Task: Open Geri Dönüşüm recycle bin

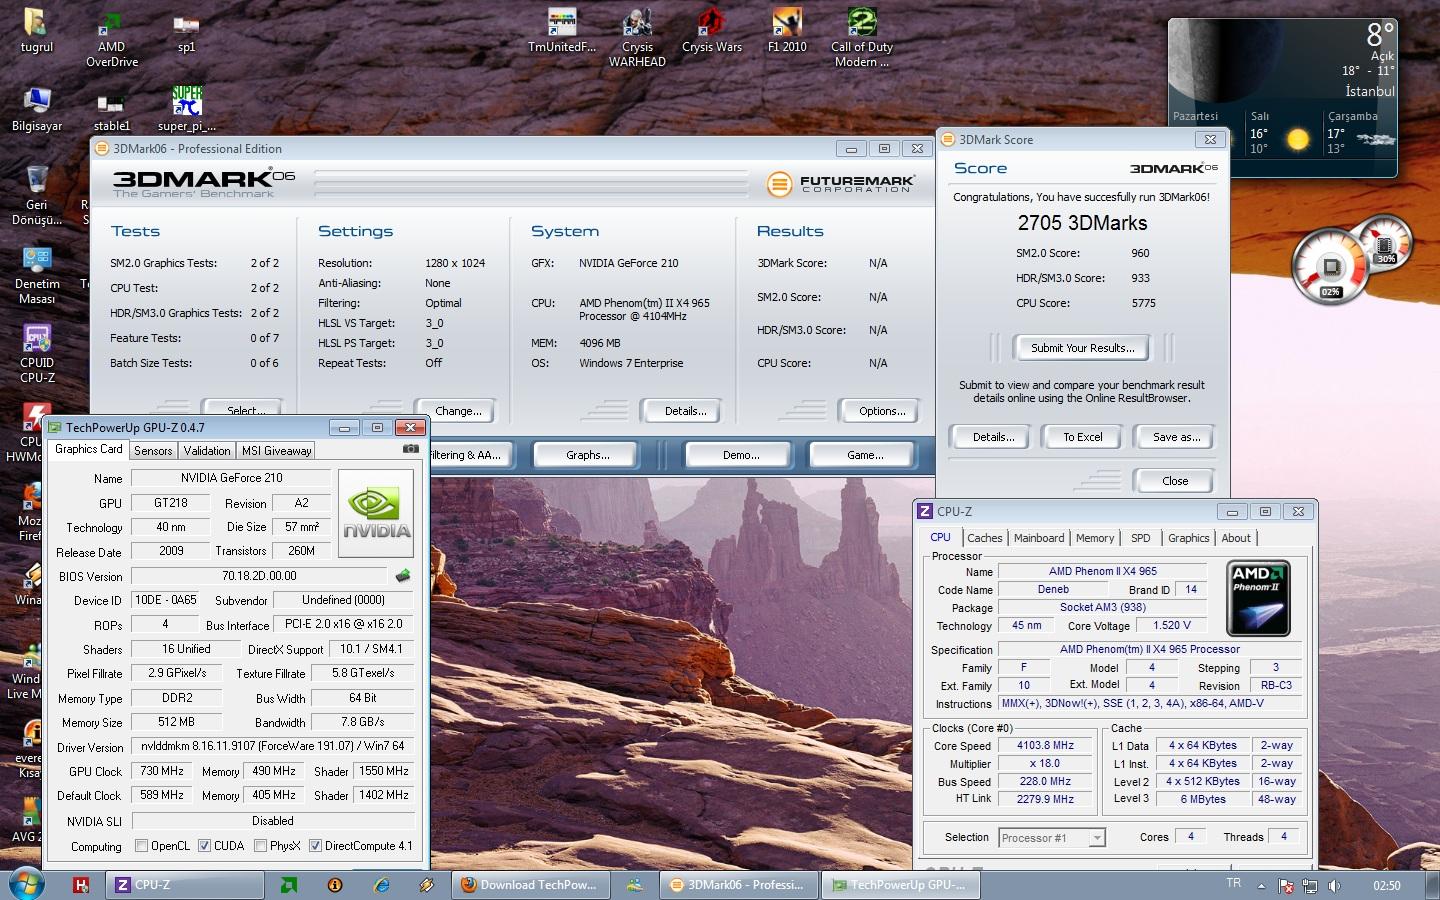Action: [x=36, y=195]
